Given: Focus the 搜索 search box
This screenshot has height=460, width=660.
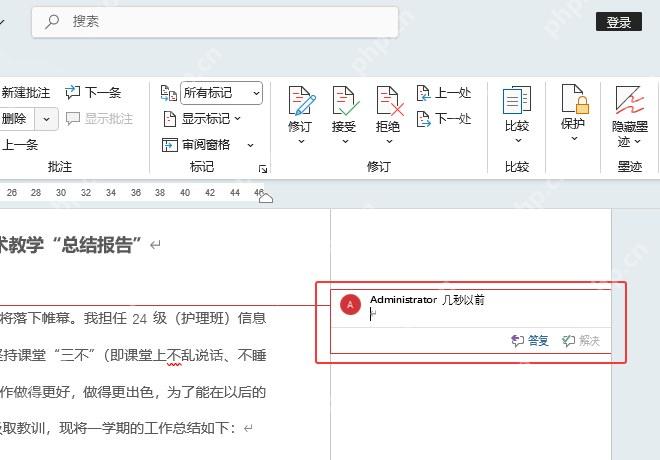Looking at the screenshot, I should click(x=215, y=22).
